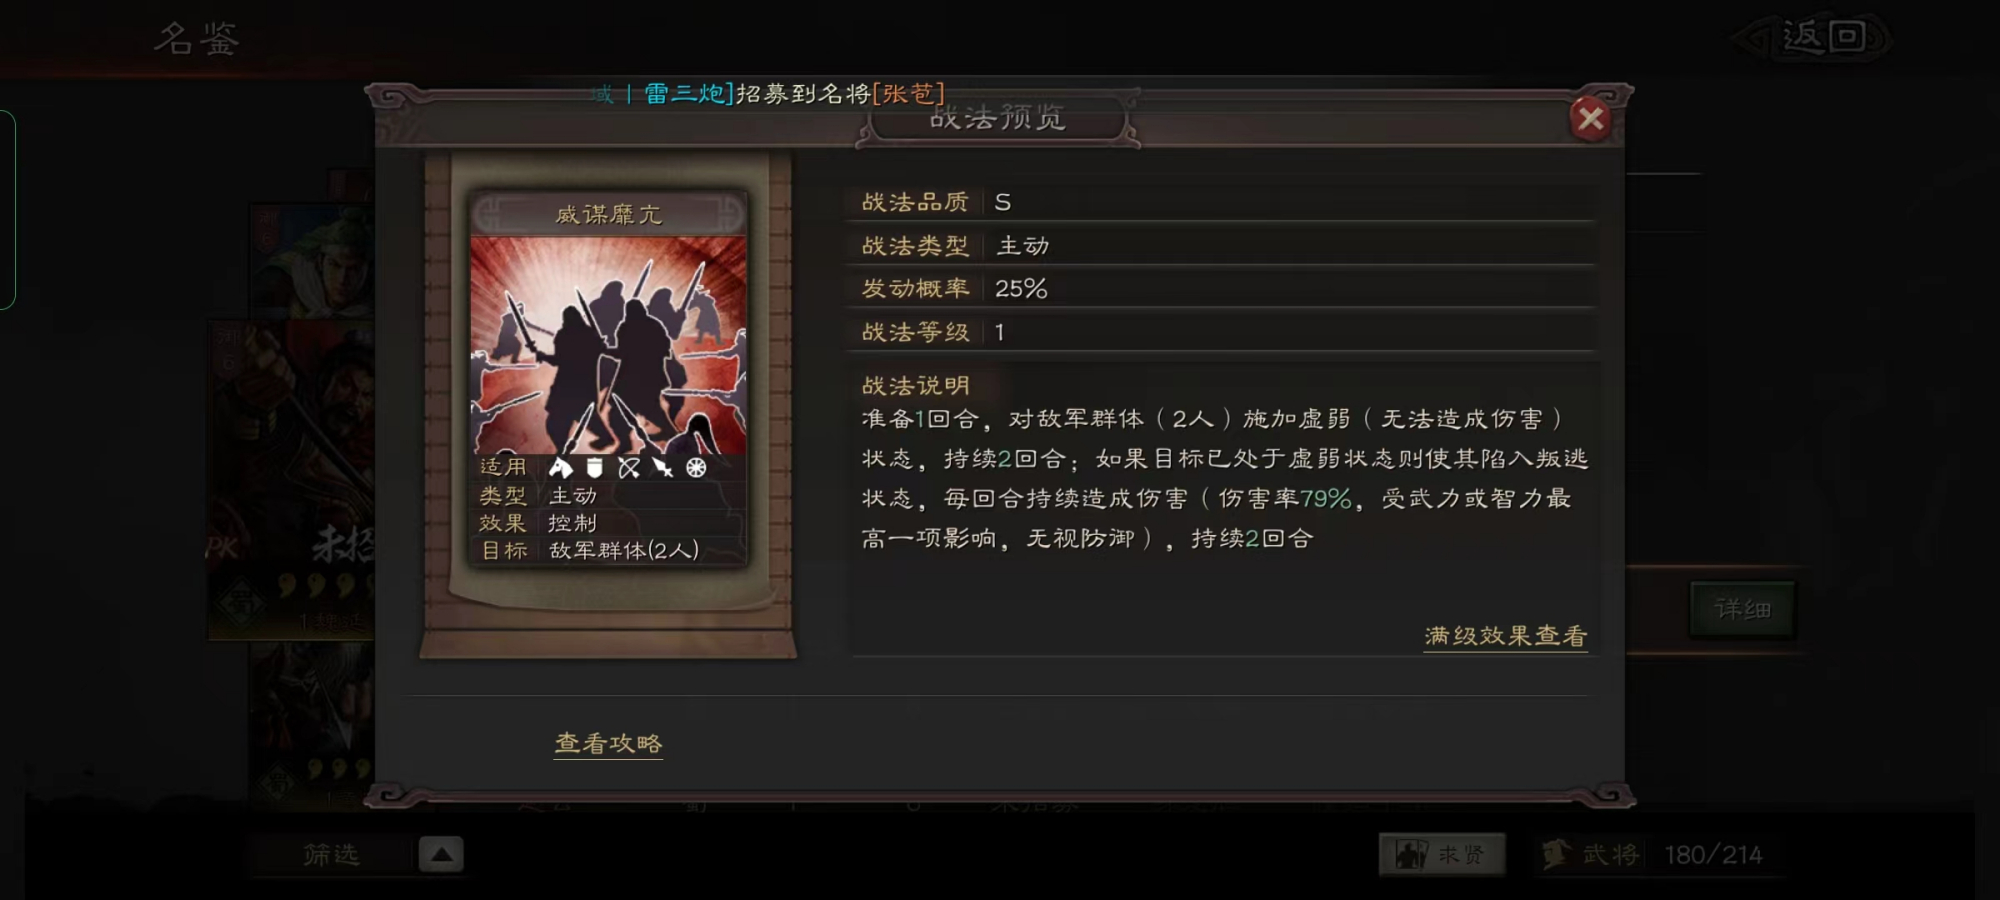The width and height of the screenshot is (2000, 900).
Task: Click the 名鉴 header title
Action: pos(196,39)
